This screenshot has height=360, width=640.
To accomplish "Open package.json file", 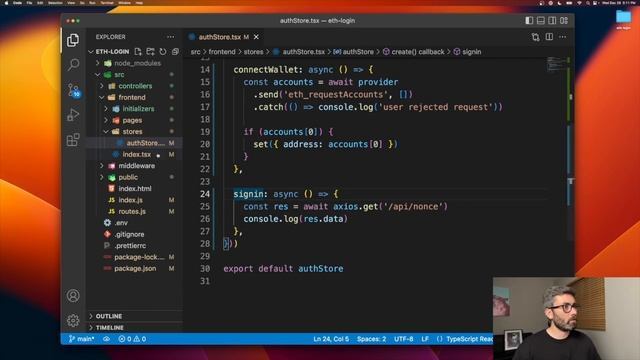I will (x=135, y=269).
